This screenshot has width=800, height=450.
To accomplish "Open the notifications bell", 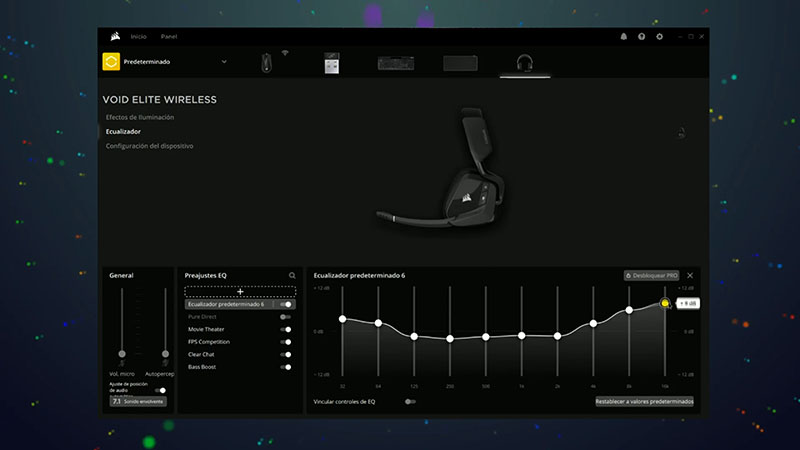I will pyautogui.click(x=623, y=37).
